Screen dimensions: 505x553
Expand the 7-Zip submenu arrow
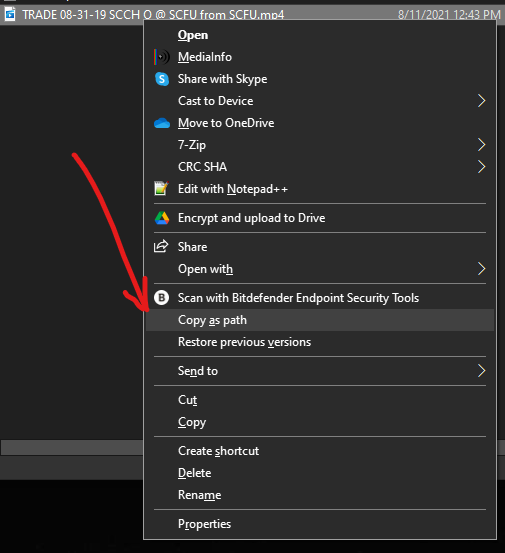click(x=481, y=145)
